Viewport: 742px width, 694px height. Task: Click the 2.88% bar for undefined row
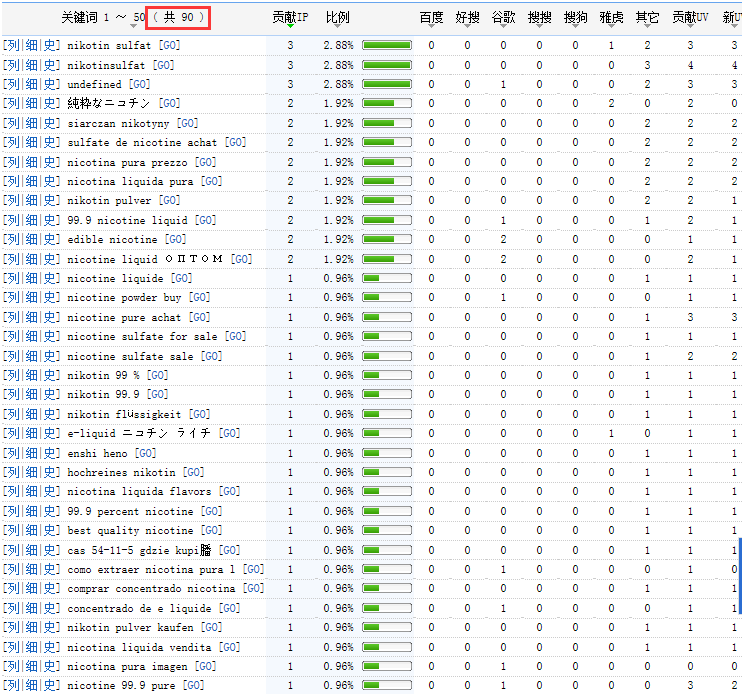click(386, 85)
